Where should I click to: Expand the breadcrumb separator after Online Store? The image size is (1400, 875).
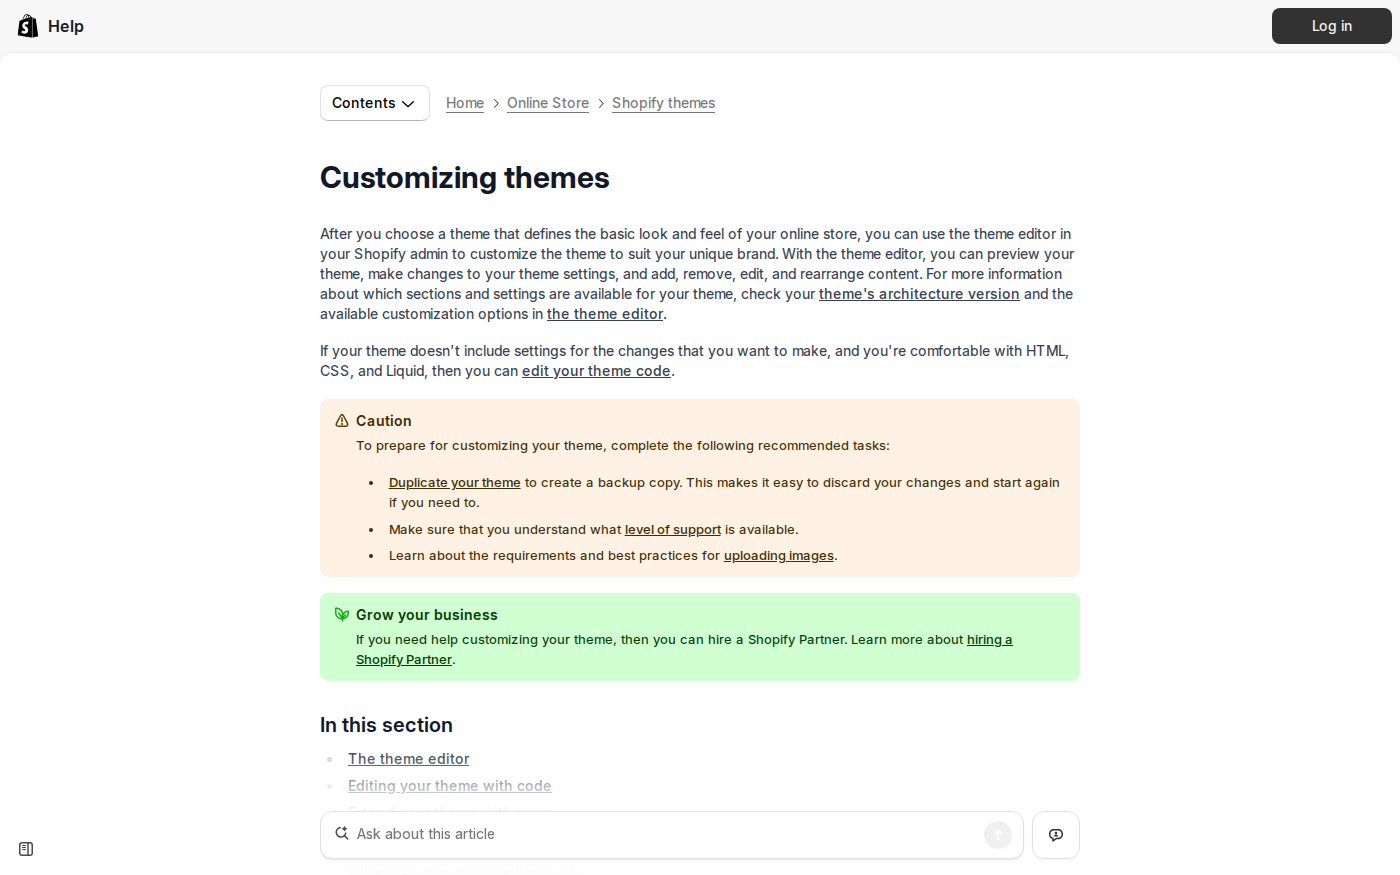pyautogui.click(x=601, y=103)
